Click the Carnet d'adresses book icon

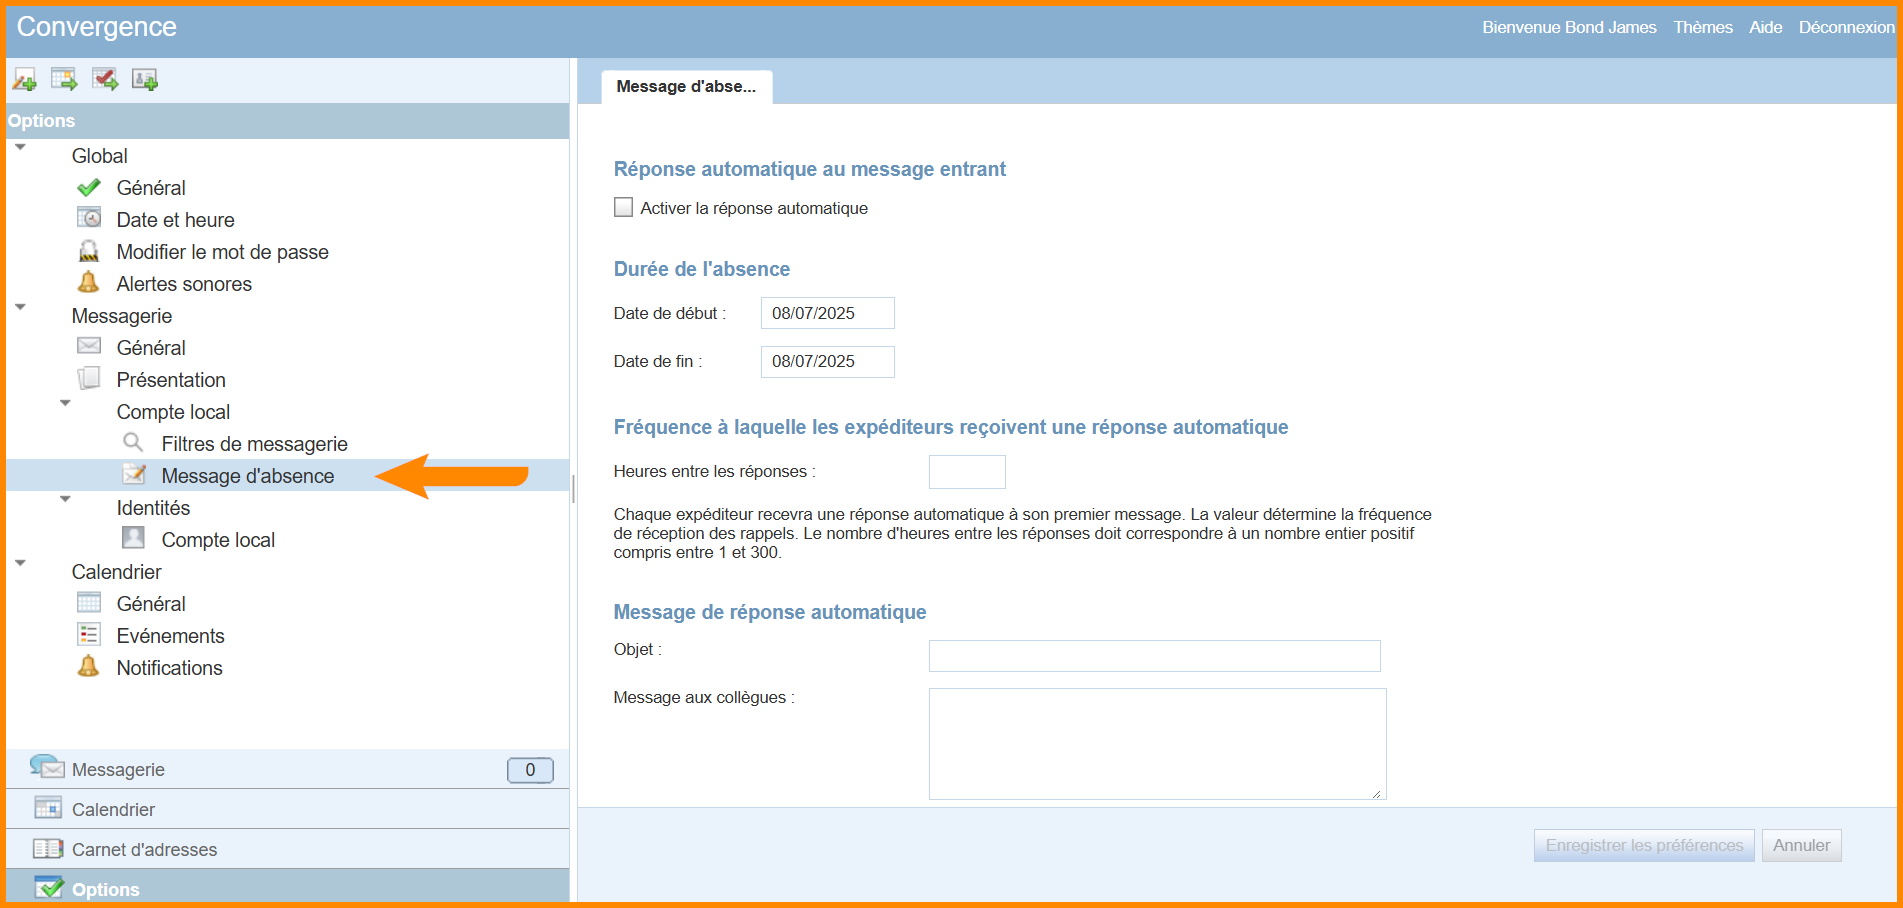pyautogui.click(x=47, y=849)
